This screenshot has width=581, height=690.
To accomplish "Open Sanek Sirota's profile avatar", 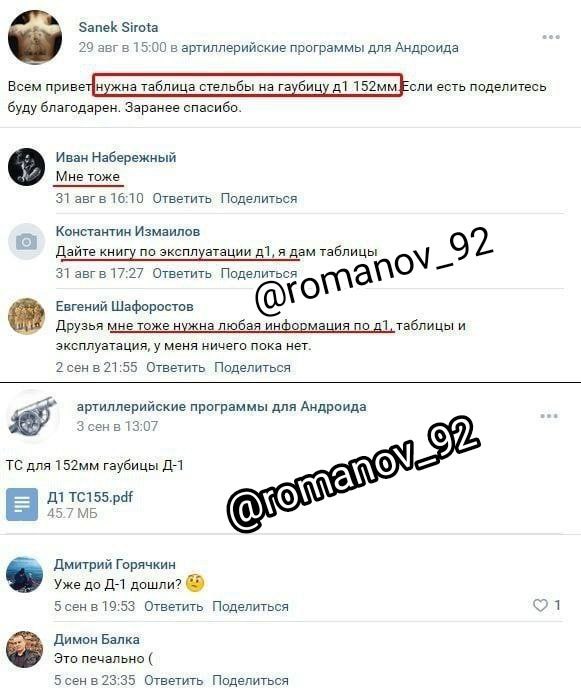I will (x=35, y=37).
